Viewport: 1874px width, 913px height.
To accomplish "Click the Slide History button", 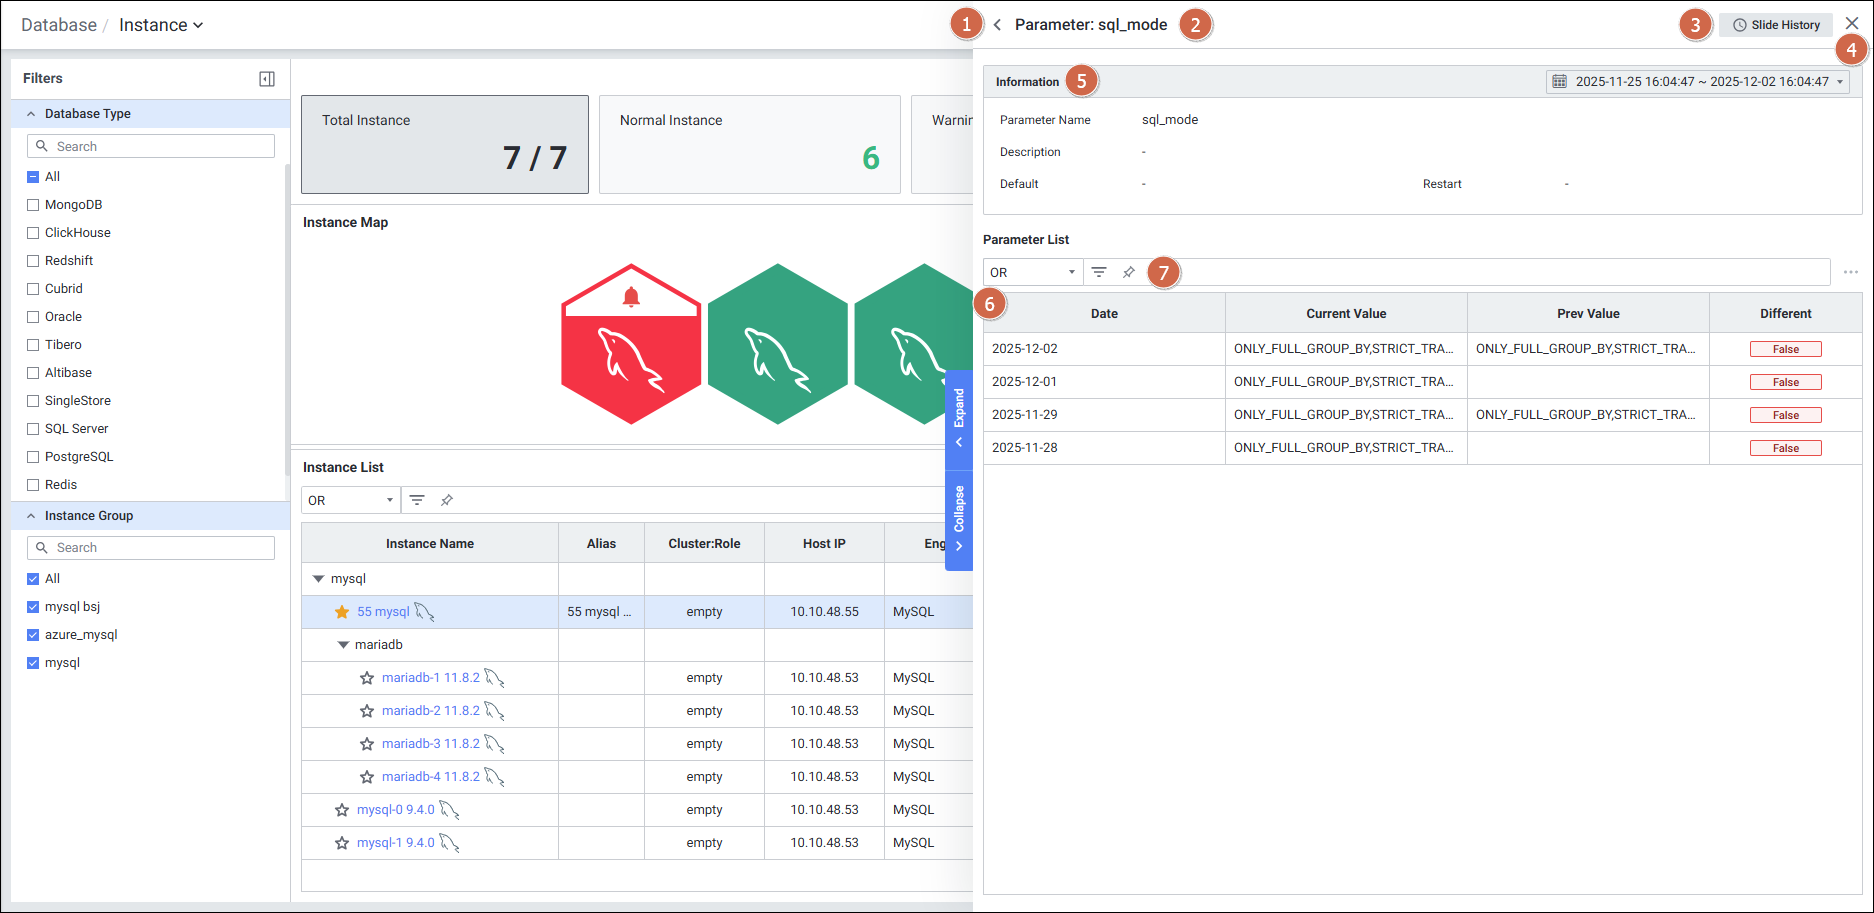I will point(1776,25).
